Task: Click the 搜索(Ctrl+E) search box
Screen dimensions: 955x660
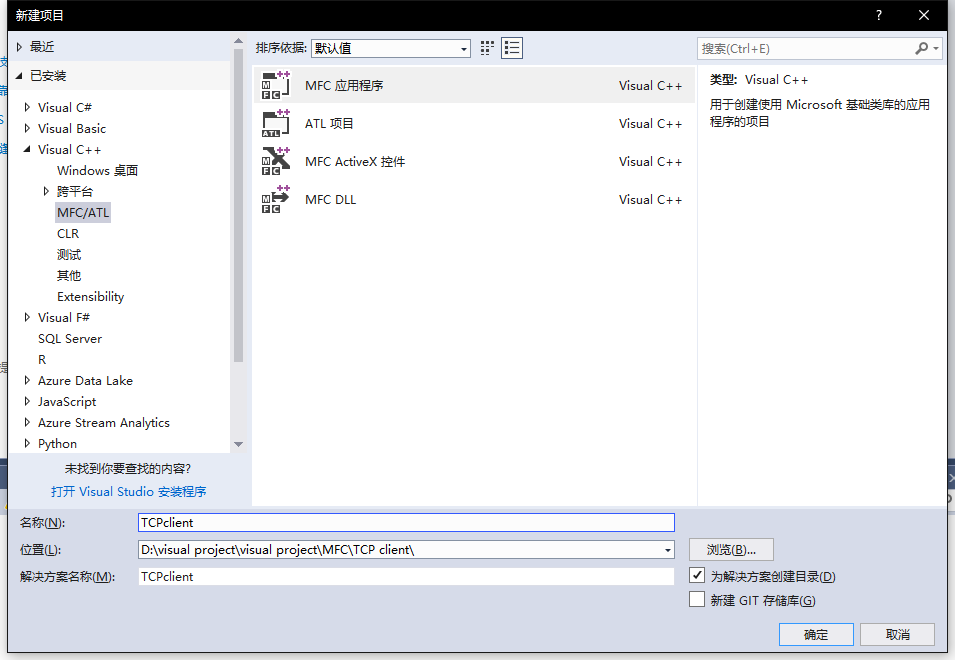Action: (x=805, y=48)
